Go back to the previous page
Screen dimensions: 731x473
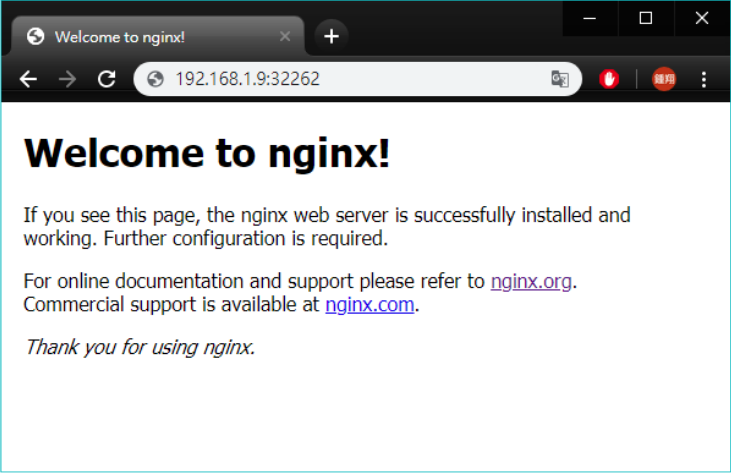[x=28, y=79]
